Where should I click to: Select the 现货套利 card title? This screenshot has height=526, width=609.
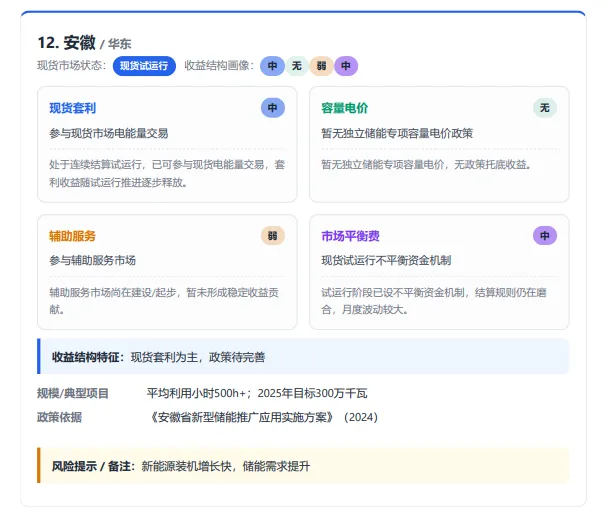point(73,108)
